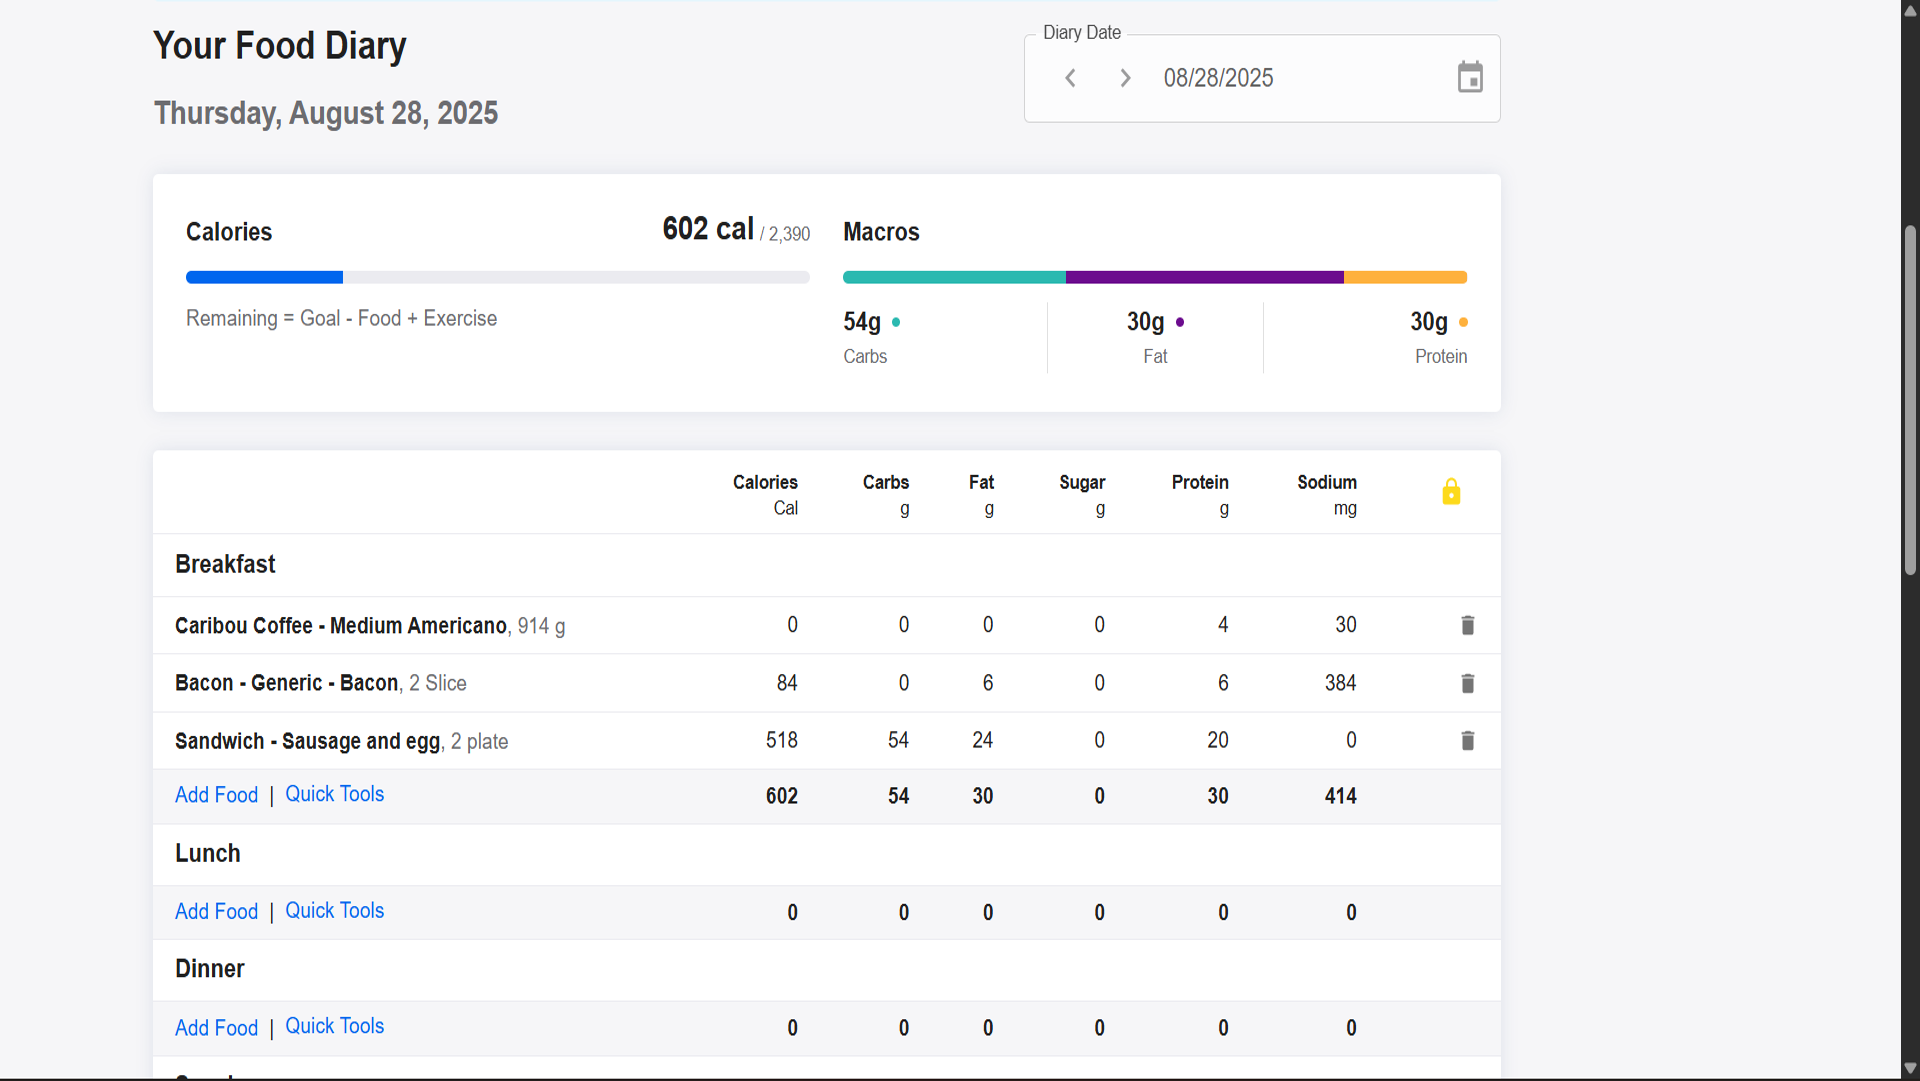Click the purple fat macro bar segment
Image resolution: width=1920 pixels, height=1081 pixels.
[x=1204, y=277]
